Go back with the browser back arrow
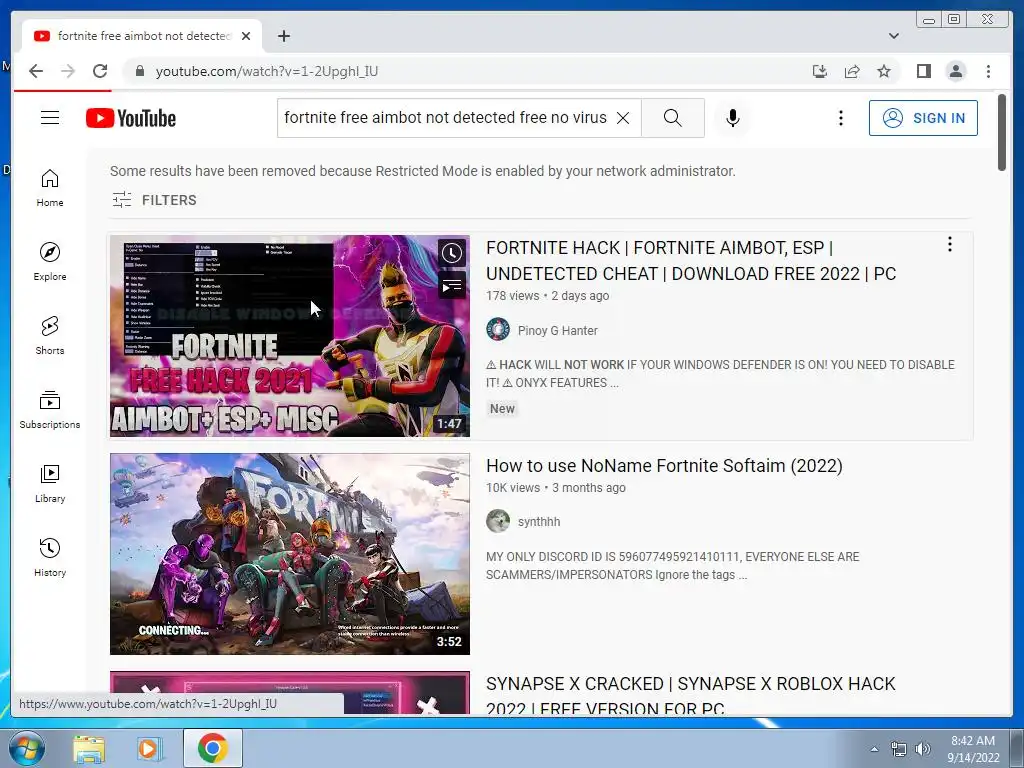This screenshot has width=1024, height=768. click(36, 71)
